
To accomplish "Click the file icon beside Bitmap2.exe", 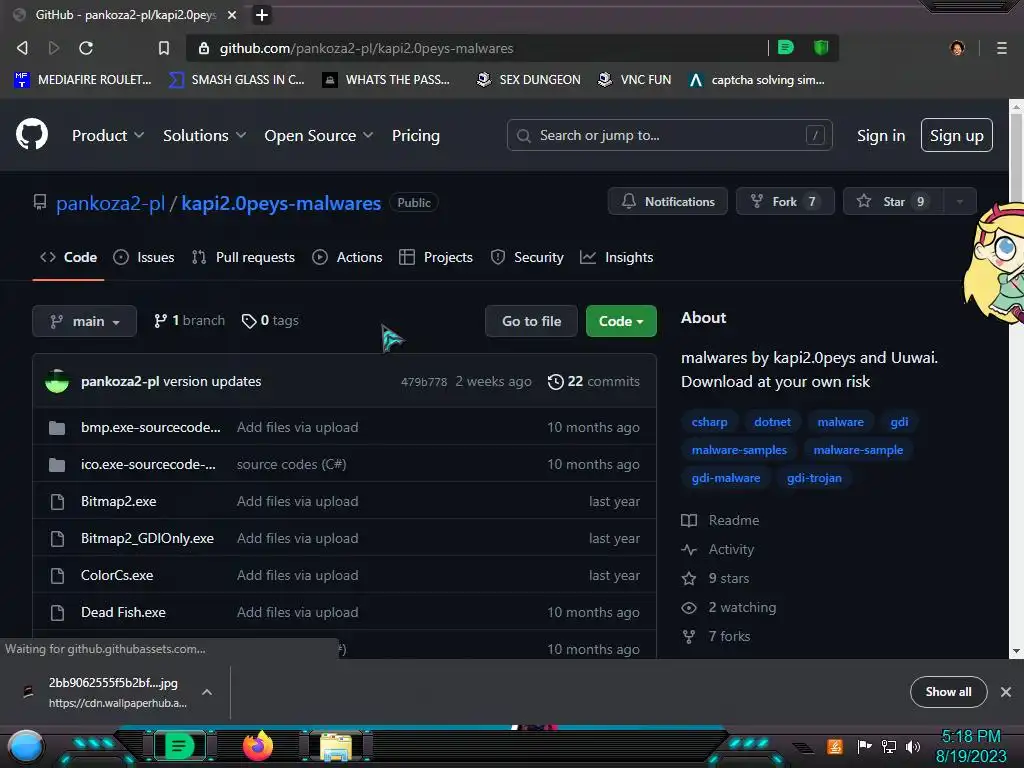I will 57,502.
